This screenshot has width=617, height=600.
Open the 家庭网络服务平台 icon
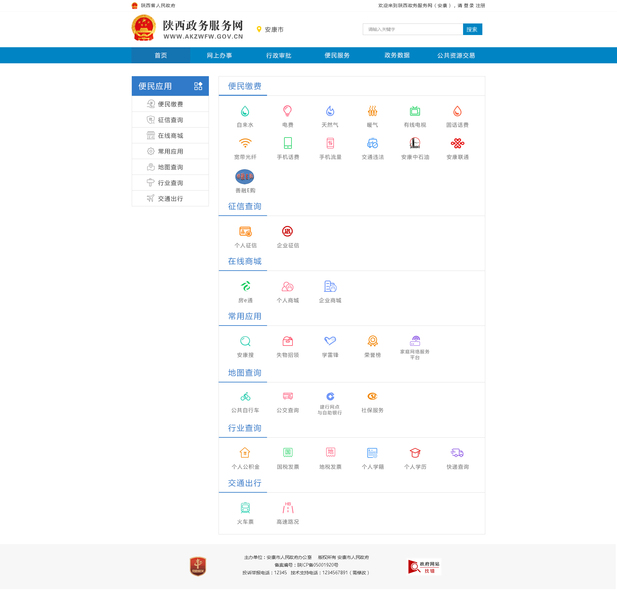(x=415, y=341)
